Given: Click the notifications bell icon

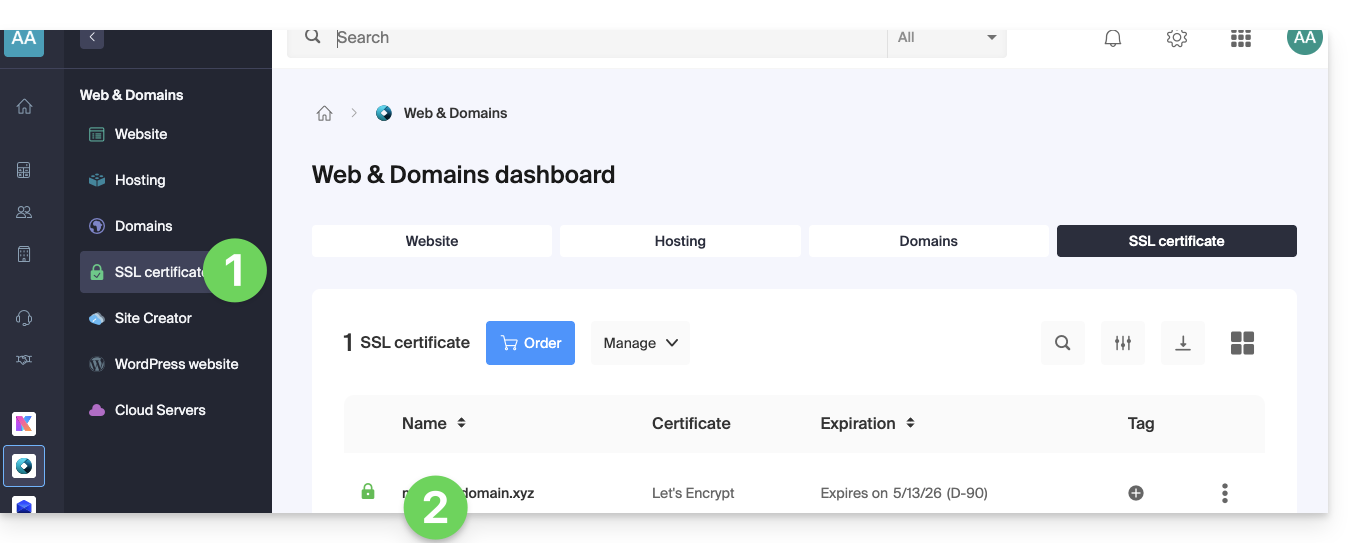Looking at the screenshot, I should [x=1112, y=39].
